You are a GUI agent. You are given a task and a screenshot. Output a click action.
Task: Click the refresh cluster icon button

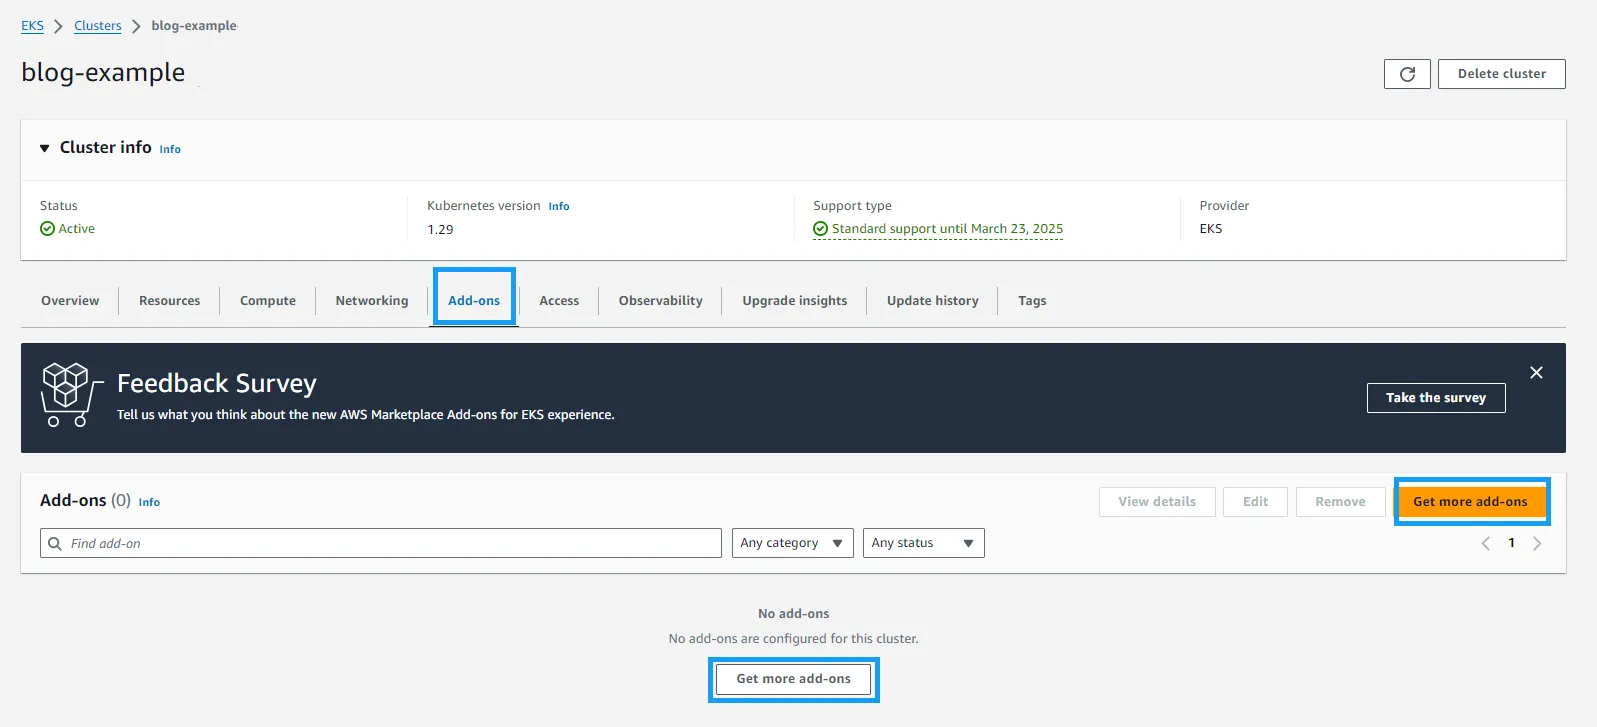[1407, 74]
